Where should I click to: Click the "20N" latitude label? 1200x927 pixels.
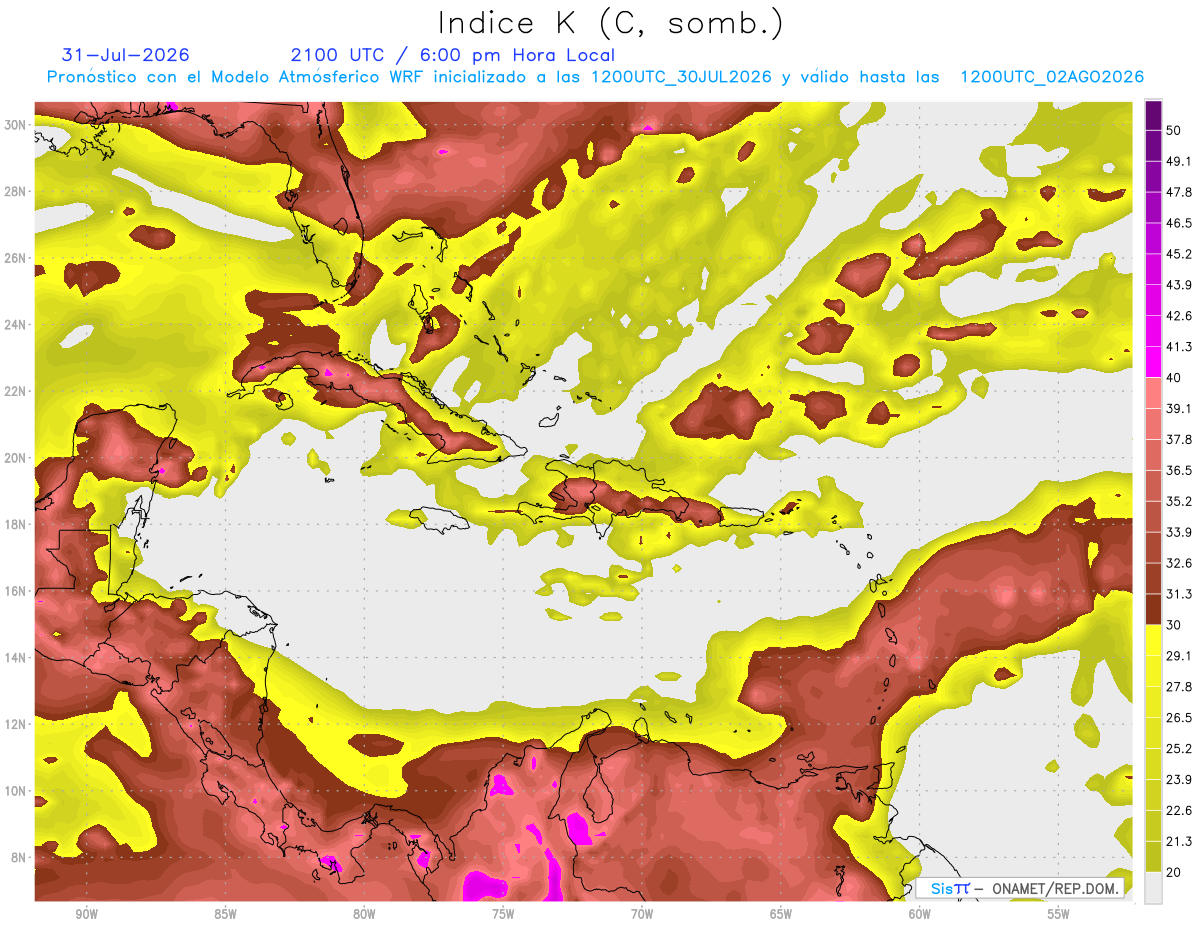point(15,458)
